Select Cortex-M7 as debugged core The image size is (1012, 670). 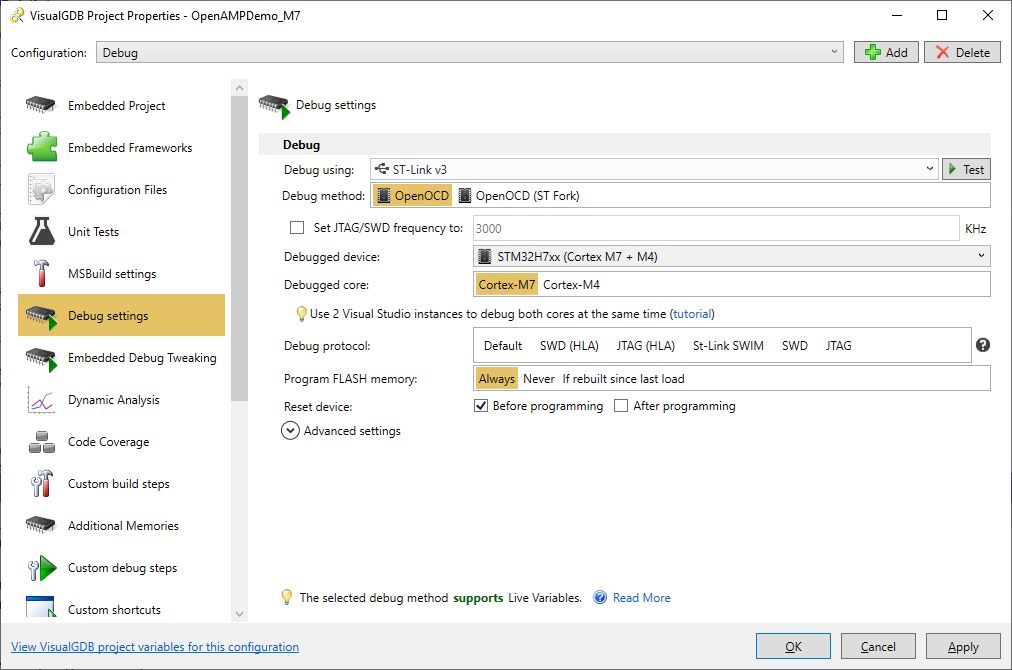coord(507,285)
